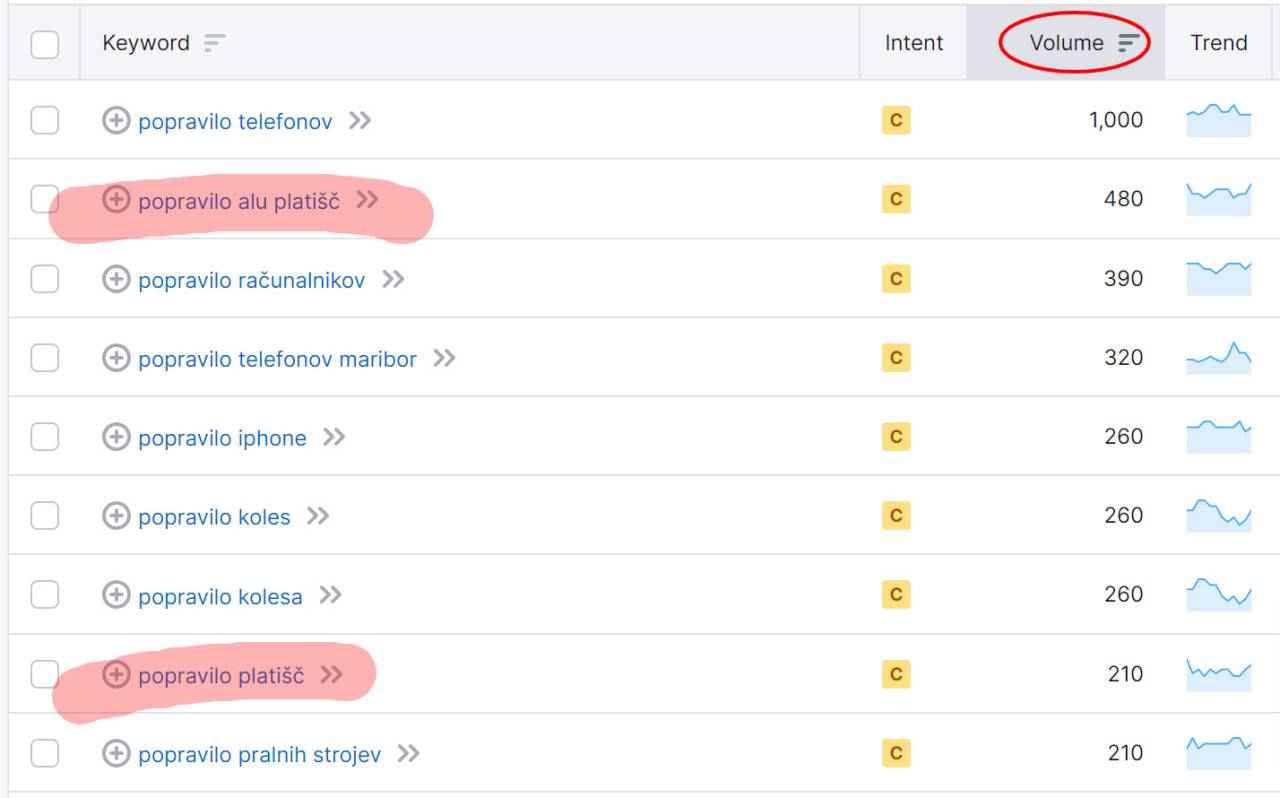The image size is (1280, 798).
Task: Click plus icon beside popravilo telefonov
Action: (x=116, y=121)
